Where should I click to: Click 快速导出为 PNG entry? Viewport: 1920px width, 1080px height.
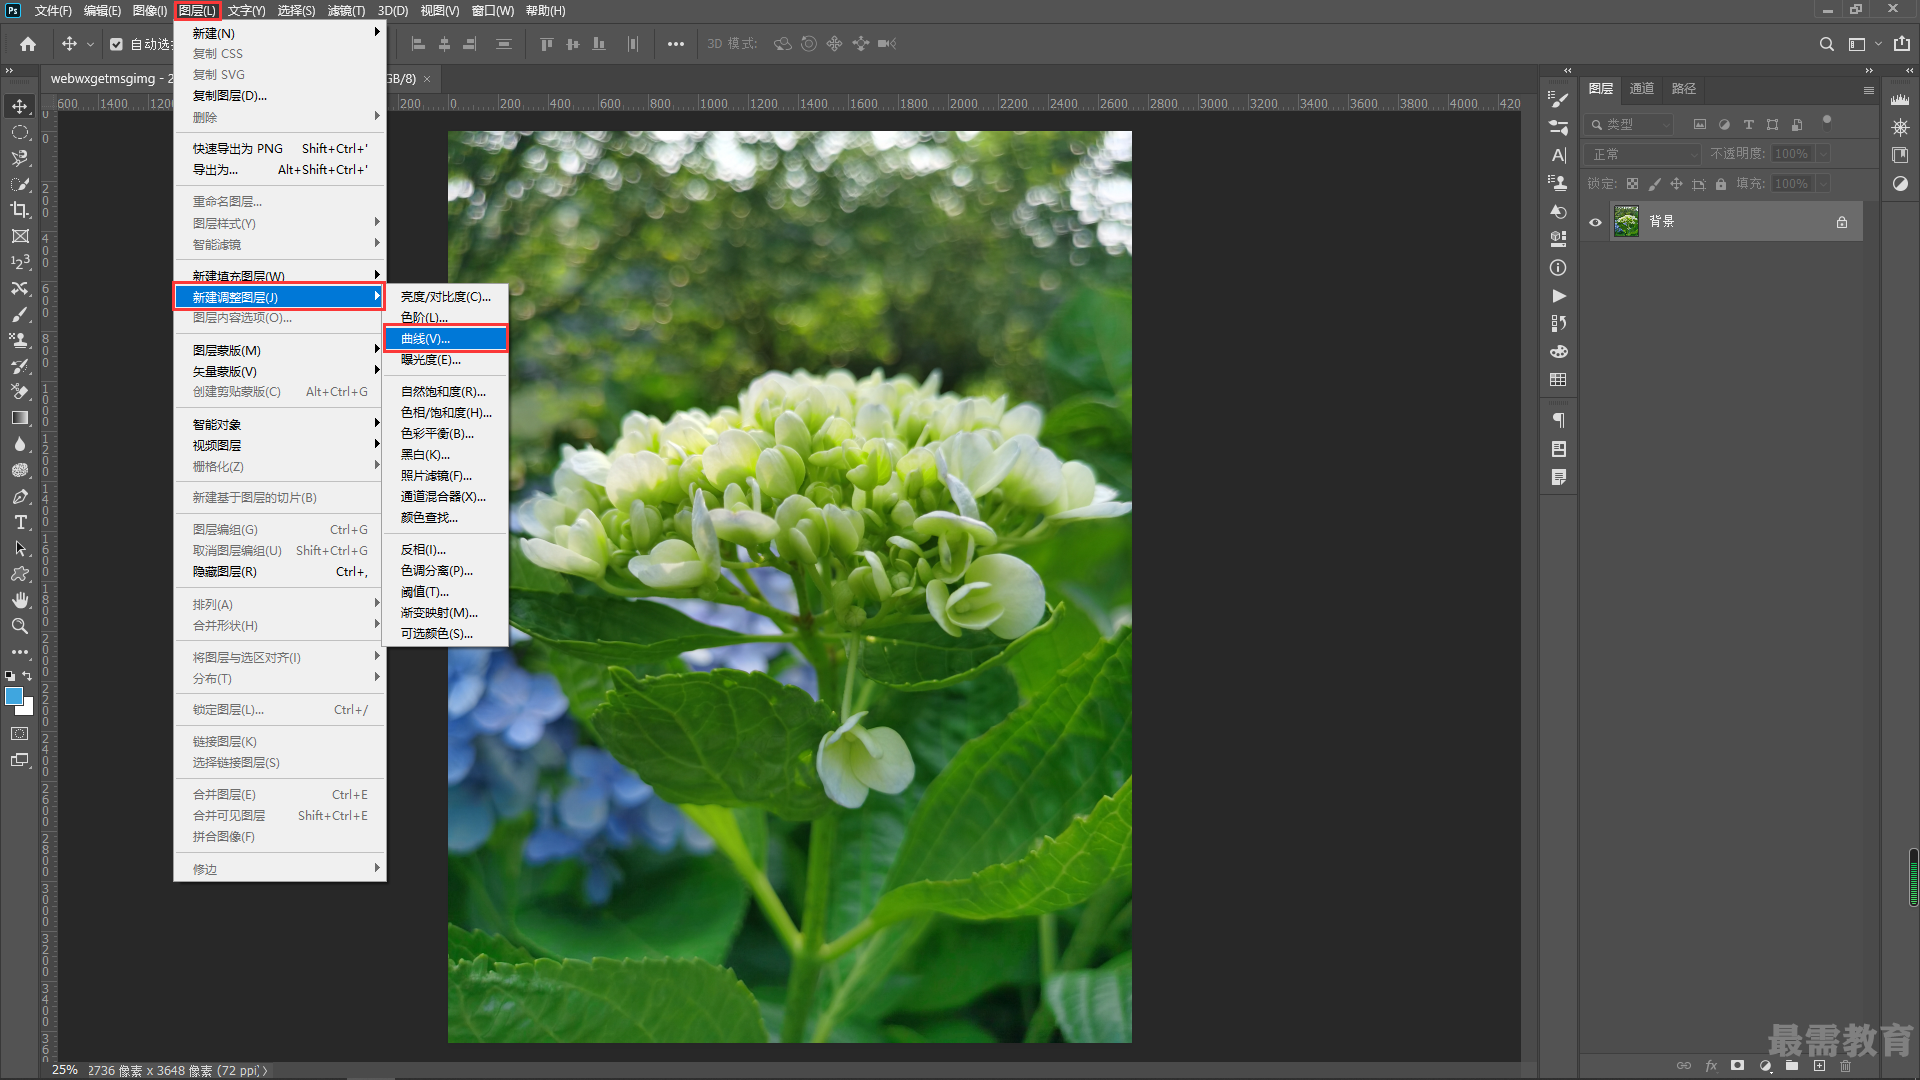point(280,148)
